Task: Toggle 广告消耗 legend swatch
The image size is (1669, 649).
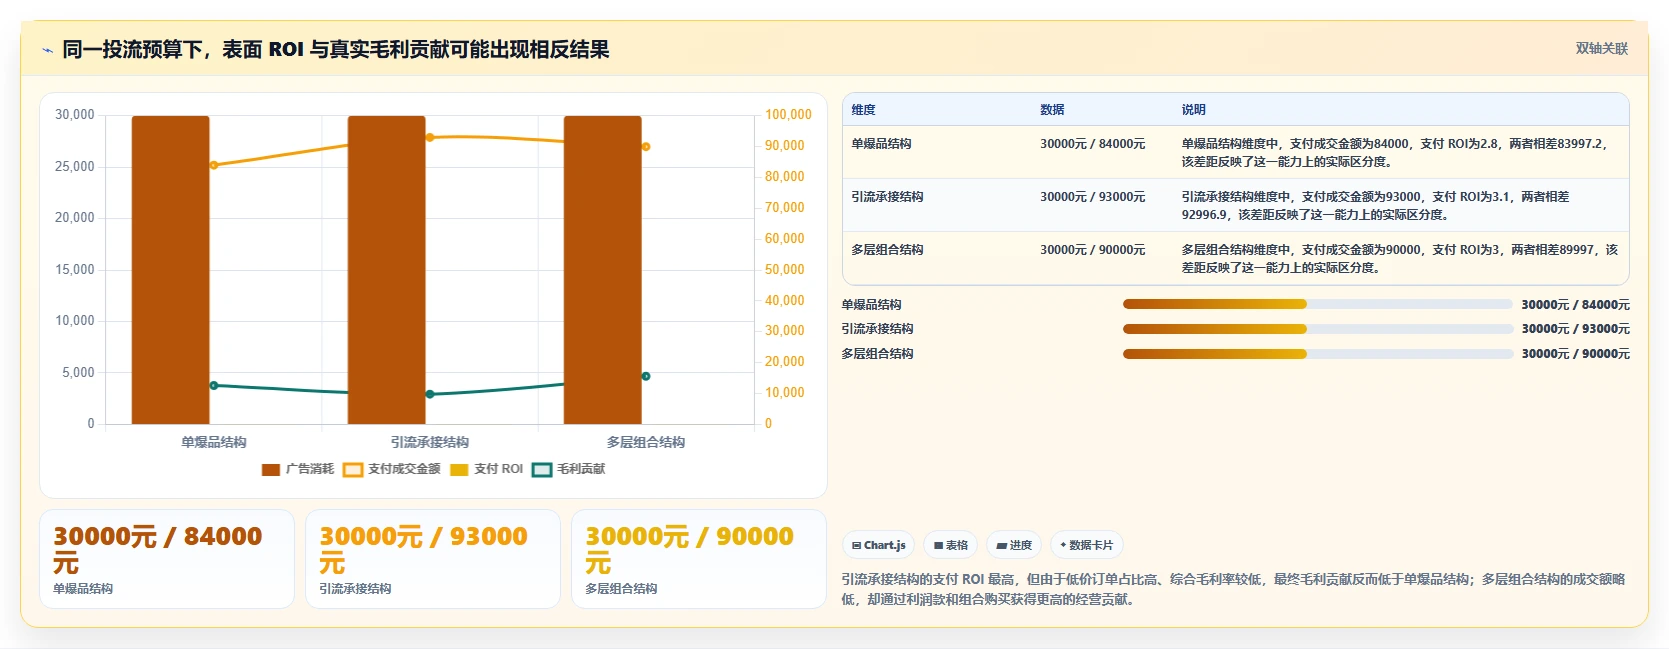Action: (x=271, y=469)
